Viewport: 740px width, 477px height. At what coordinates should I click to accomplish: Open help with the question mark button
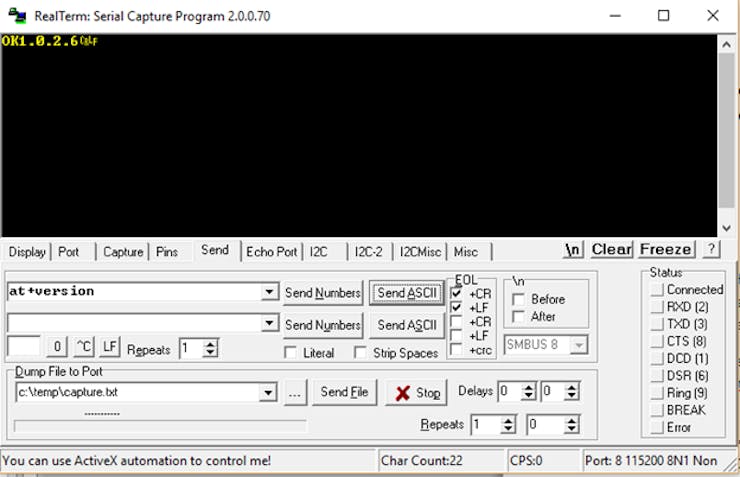[x=711, y=249]
